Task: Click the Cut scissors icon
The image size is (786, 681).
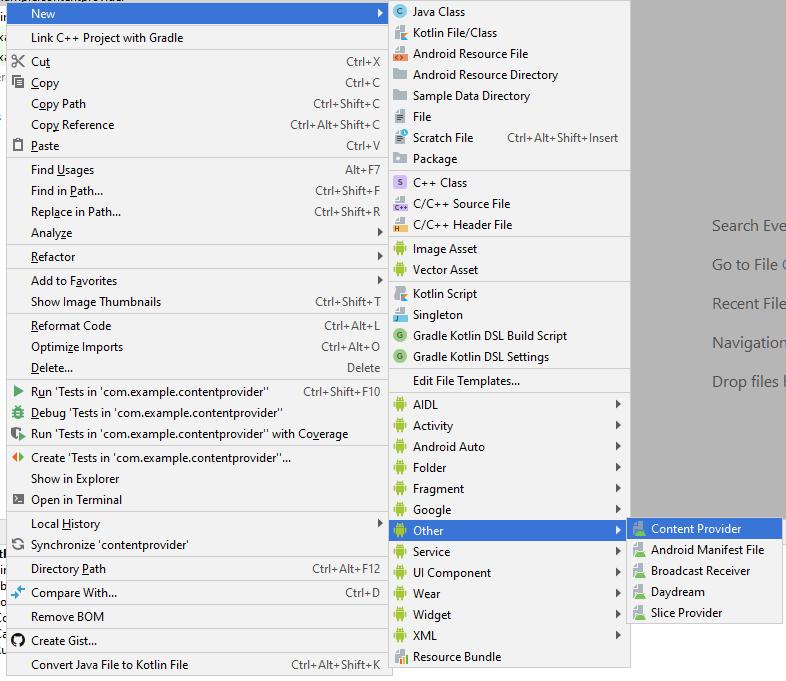Action: click(x=18, y=62)
